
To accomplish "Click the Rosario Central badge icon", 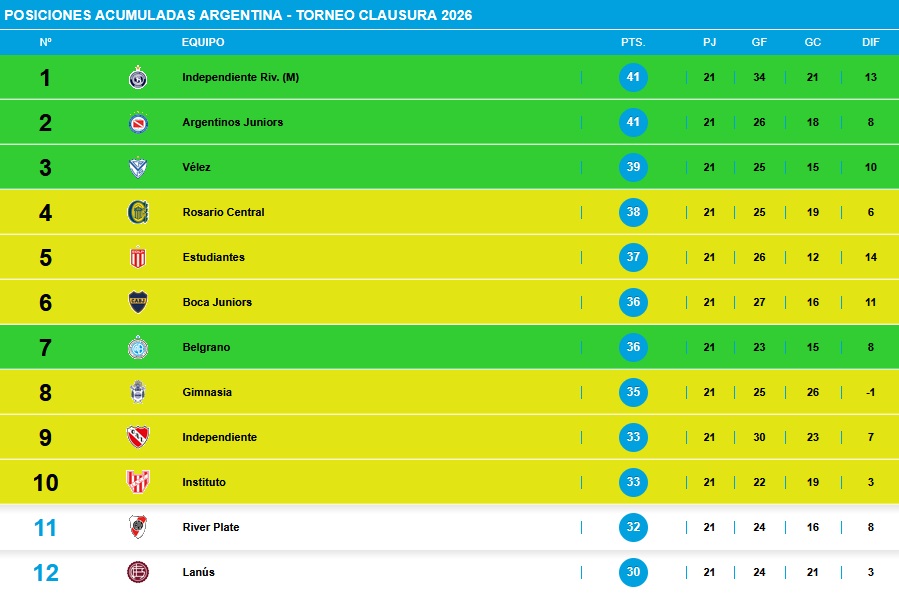I will [138, 212].
